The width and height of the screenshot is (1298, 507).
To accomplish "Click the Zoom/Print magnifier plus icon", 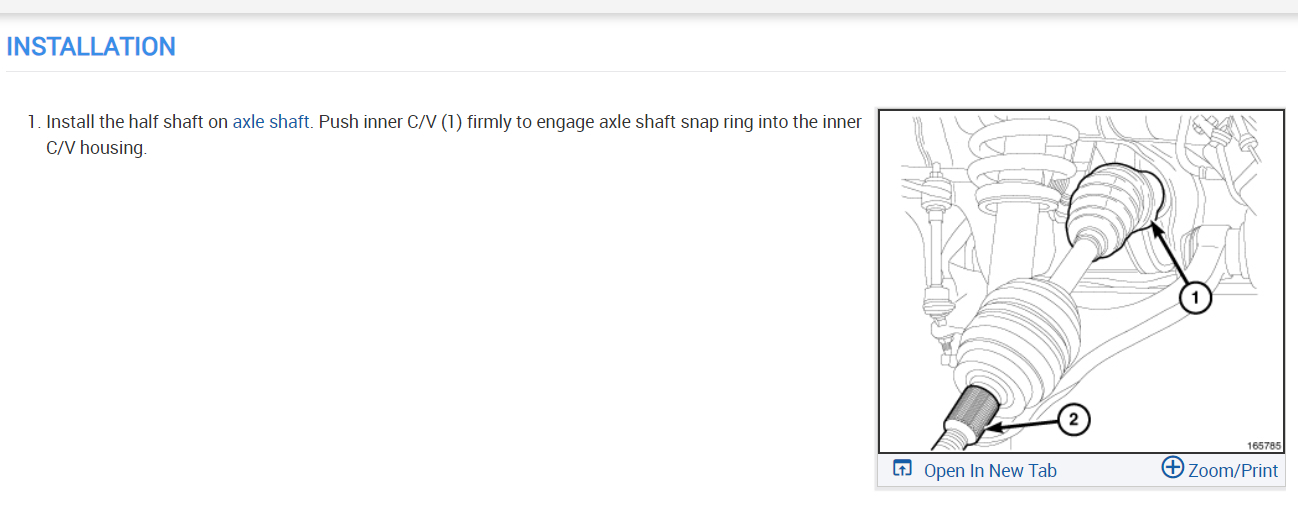I will 1172,468.
